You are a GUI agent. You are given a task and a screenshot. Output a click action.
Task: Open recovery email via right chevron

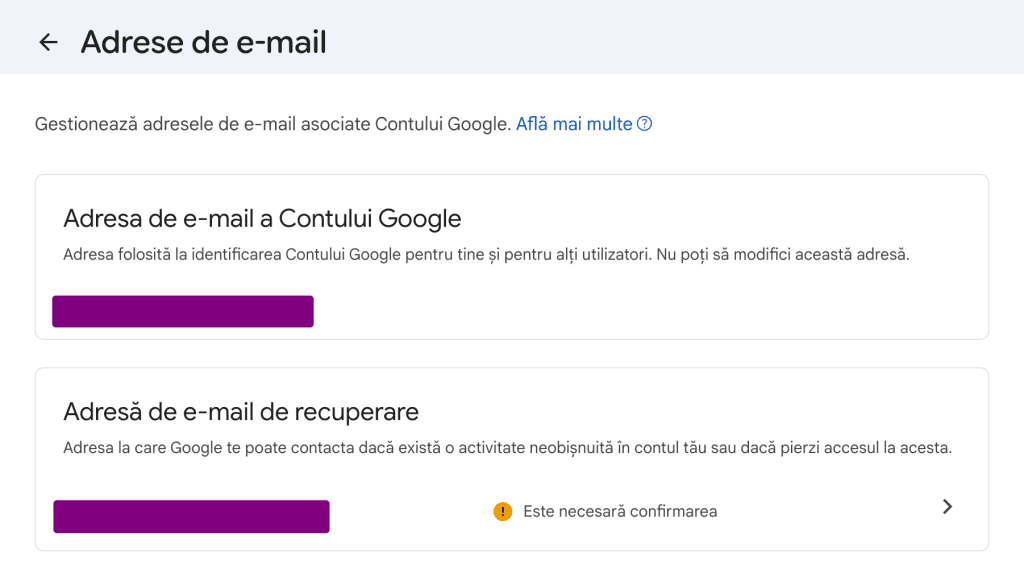point(947,507)
